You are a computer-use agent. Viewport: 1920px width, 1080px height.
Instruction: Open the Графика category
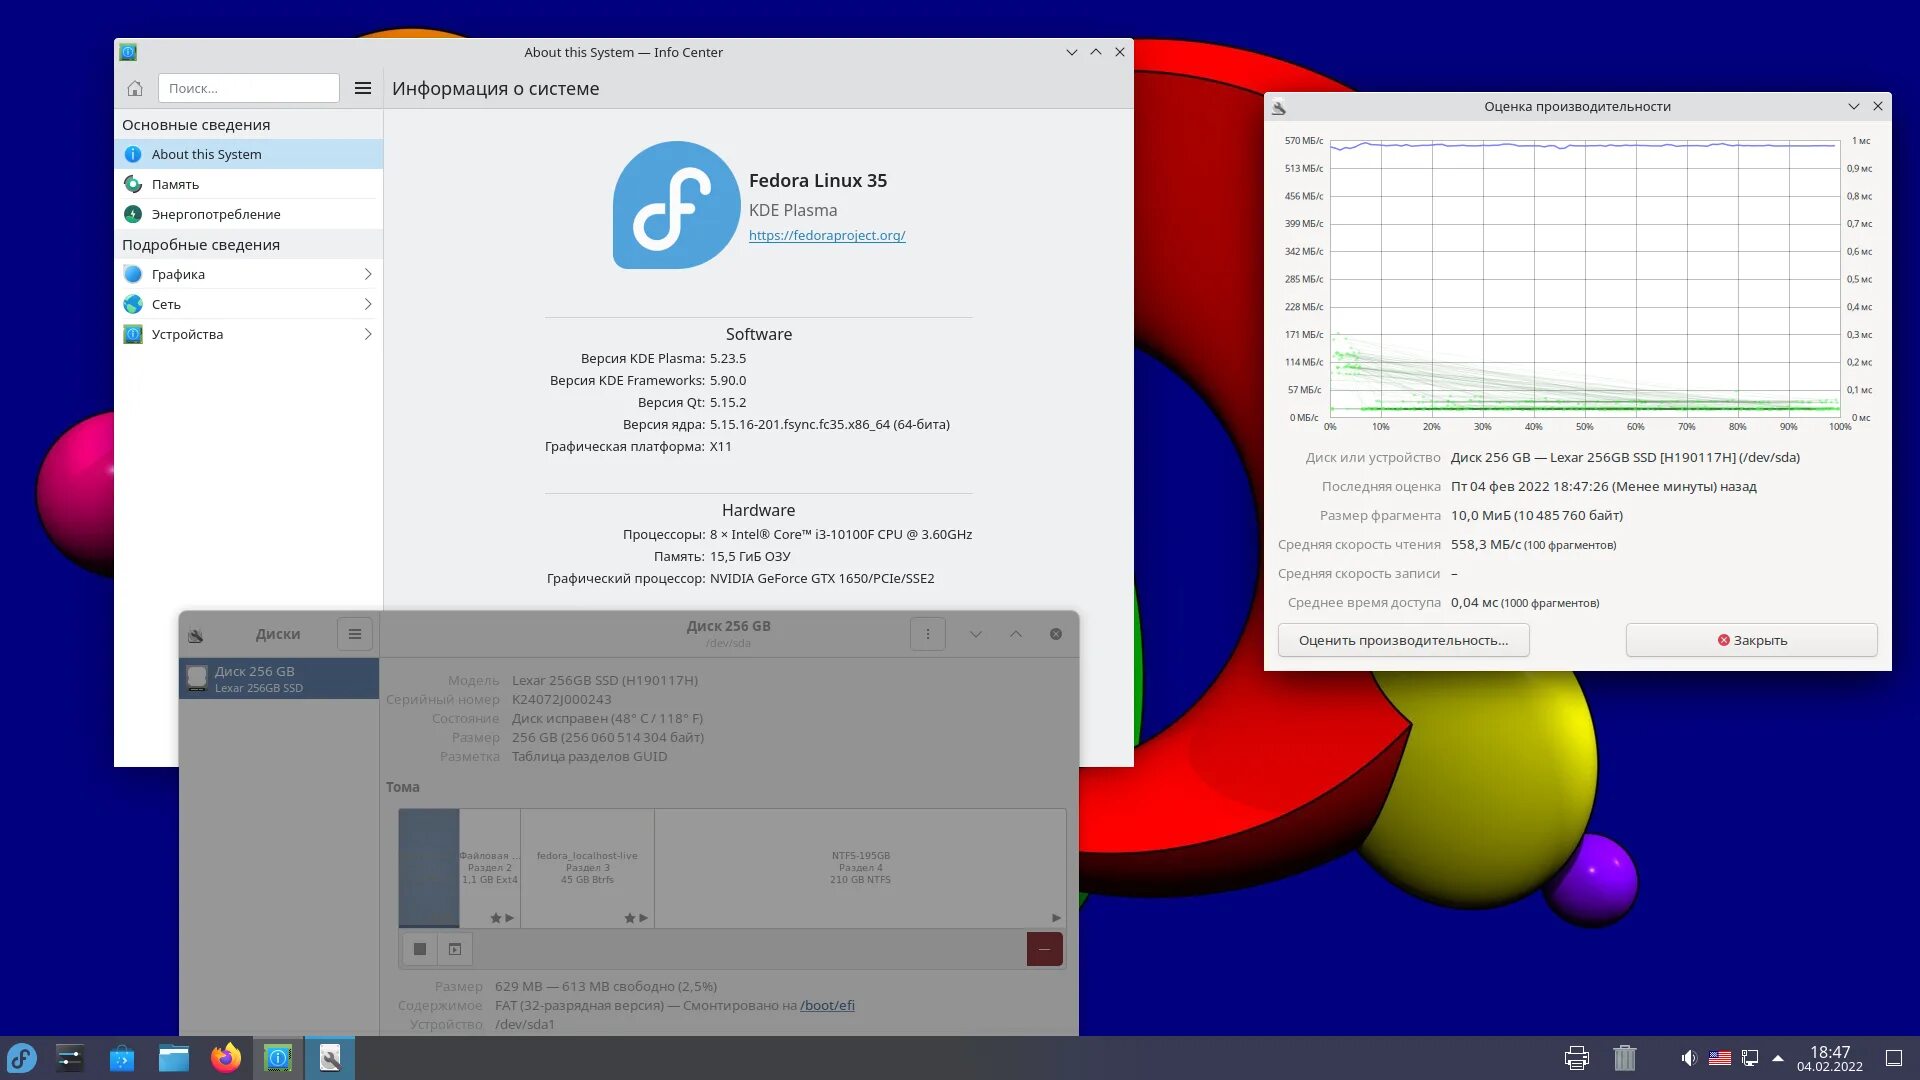click(x=248, y=274)
